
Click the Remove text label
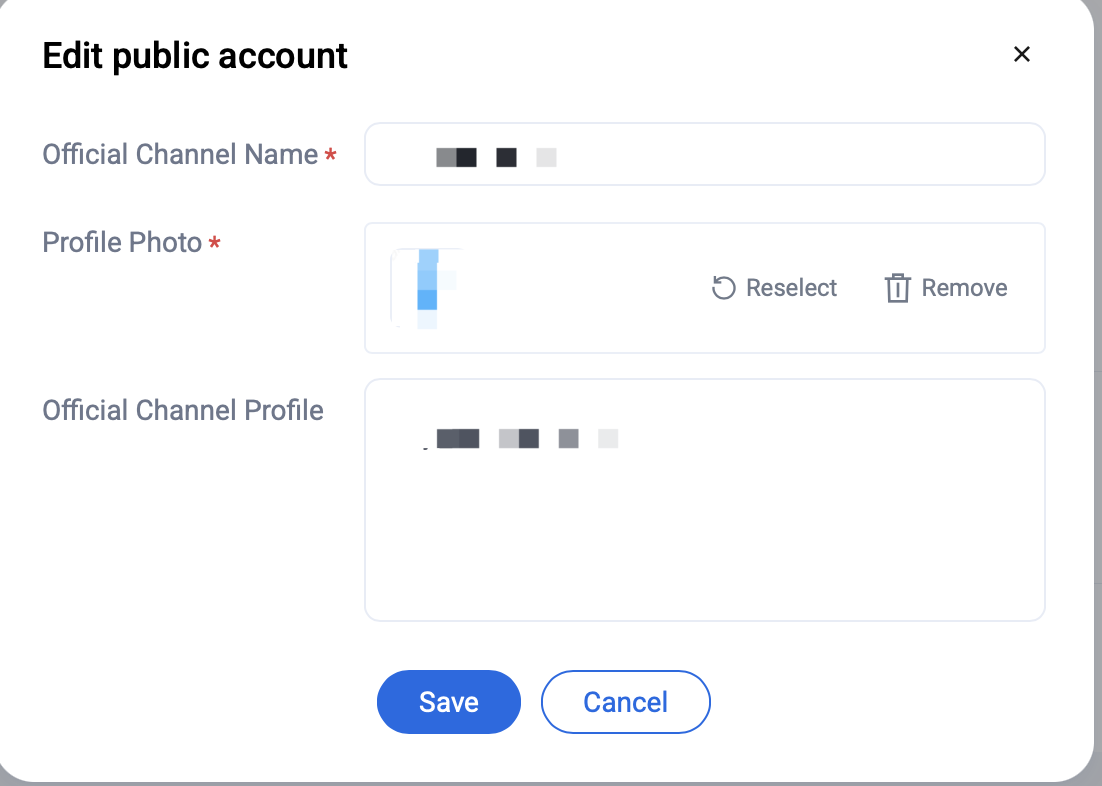[x=964, y=288]
